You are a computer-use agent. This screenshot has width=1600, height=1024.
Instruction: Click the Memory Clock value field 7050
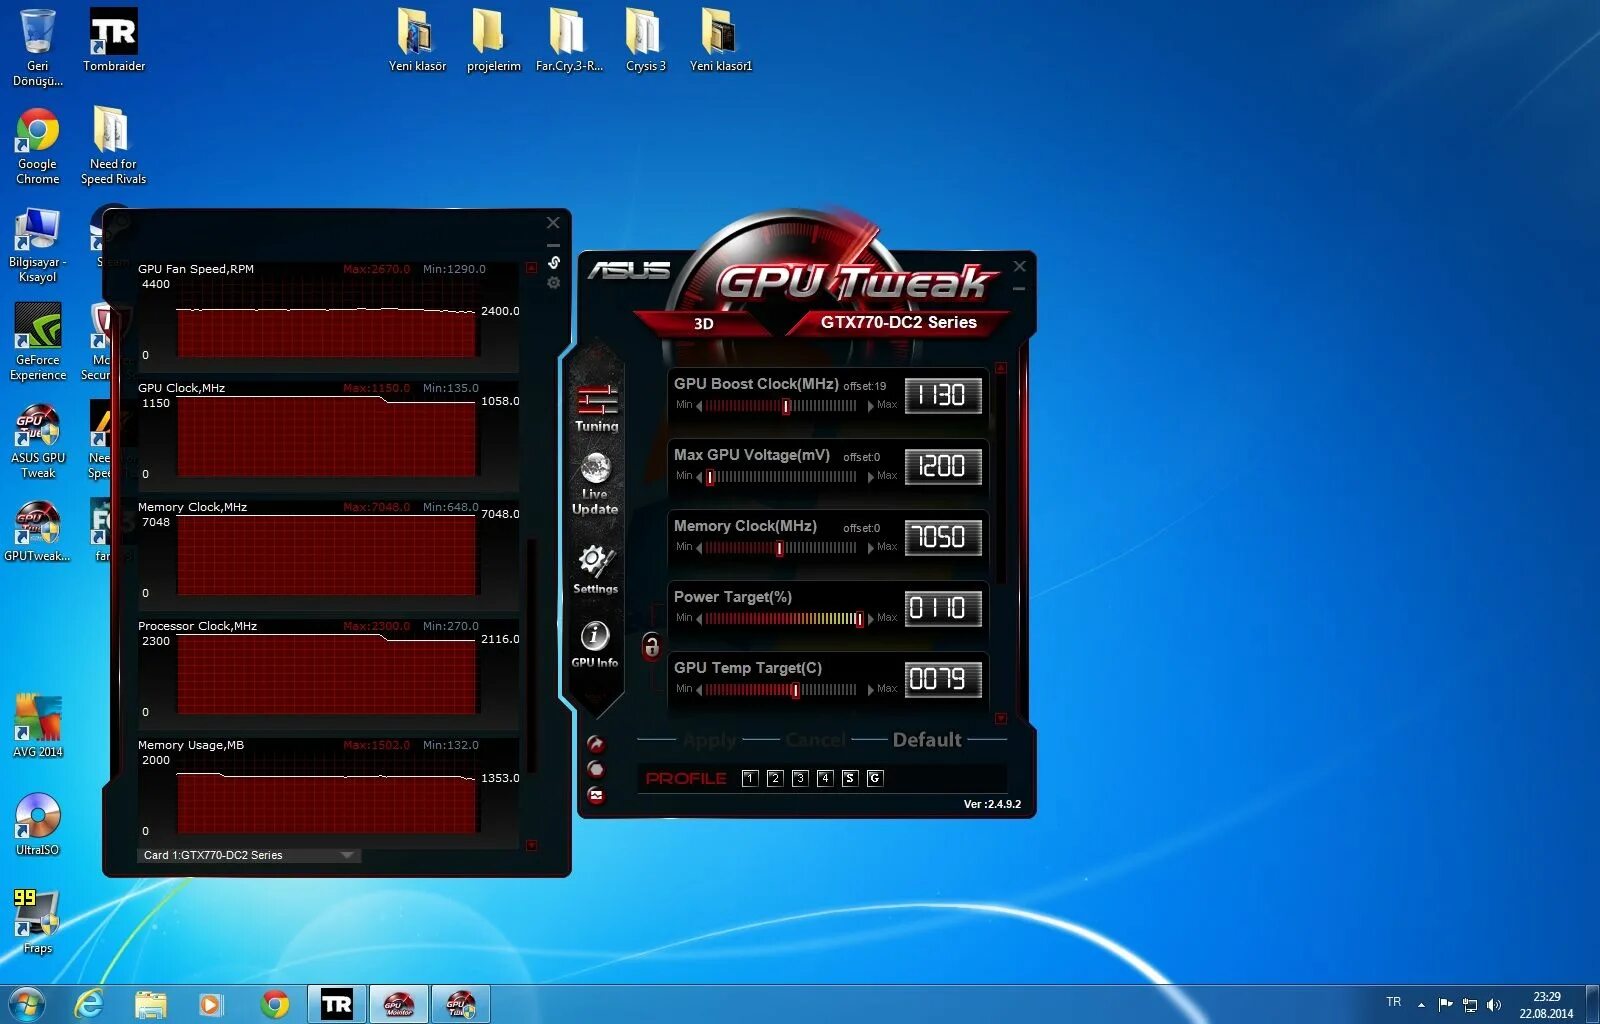click(943, 538)
